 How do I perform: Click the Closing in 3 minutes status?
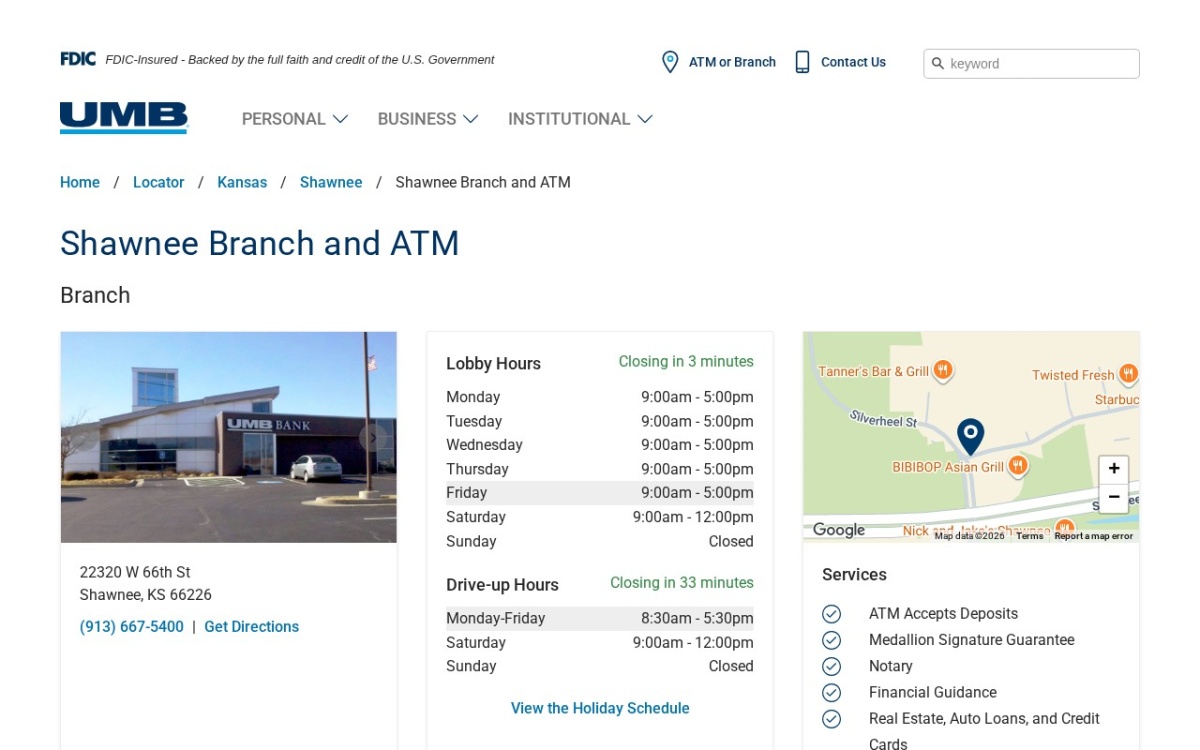tap(686, 362)
